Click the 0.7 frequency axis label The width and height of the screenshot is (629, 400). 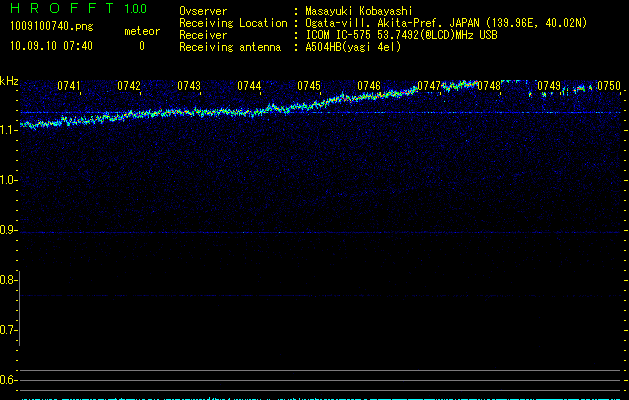tap(8, 330)
